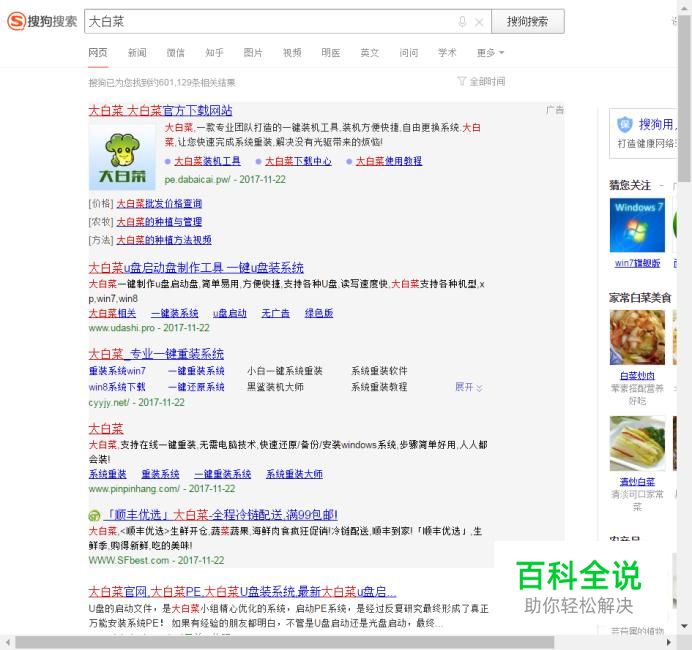
Task: Open 大白菜批发价格查询 link
Action: pyautogui.click(x=159, y=203)
